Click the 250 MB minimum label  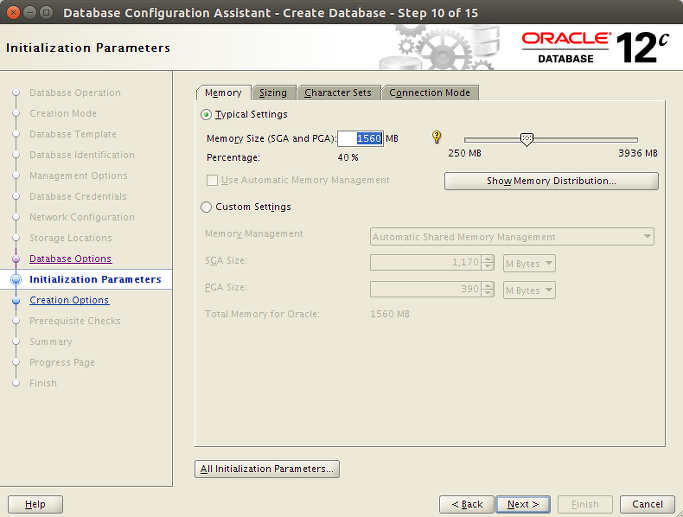click(x=465, y=153)
